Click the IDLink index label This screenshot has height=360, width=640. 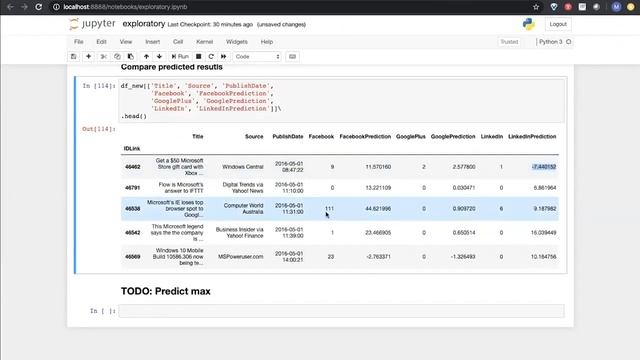pyautogui.click(x=132, y=149)
